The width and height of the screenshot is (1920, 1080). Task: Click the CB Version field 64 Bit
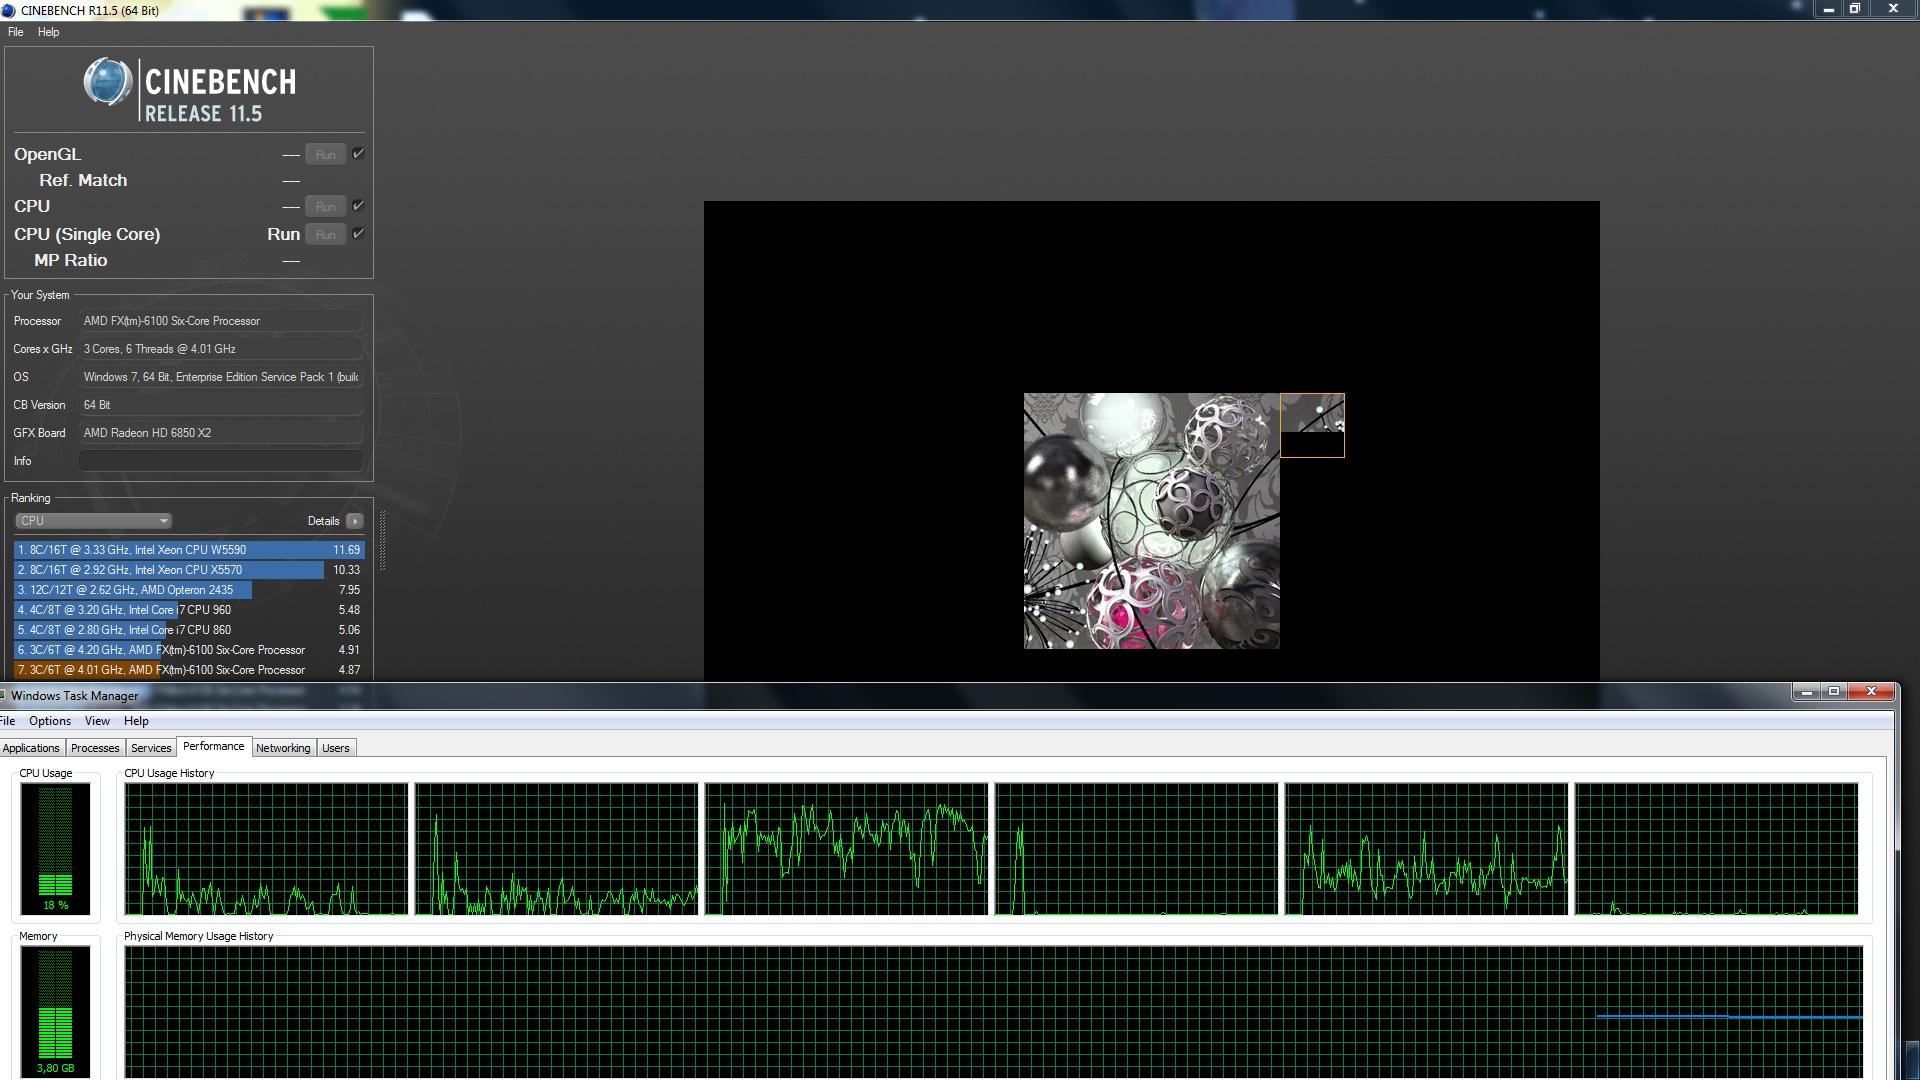coord(220,405)
